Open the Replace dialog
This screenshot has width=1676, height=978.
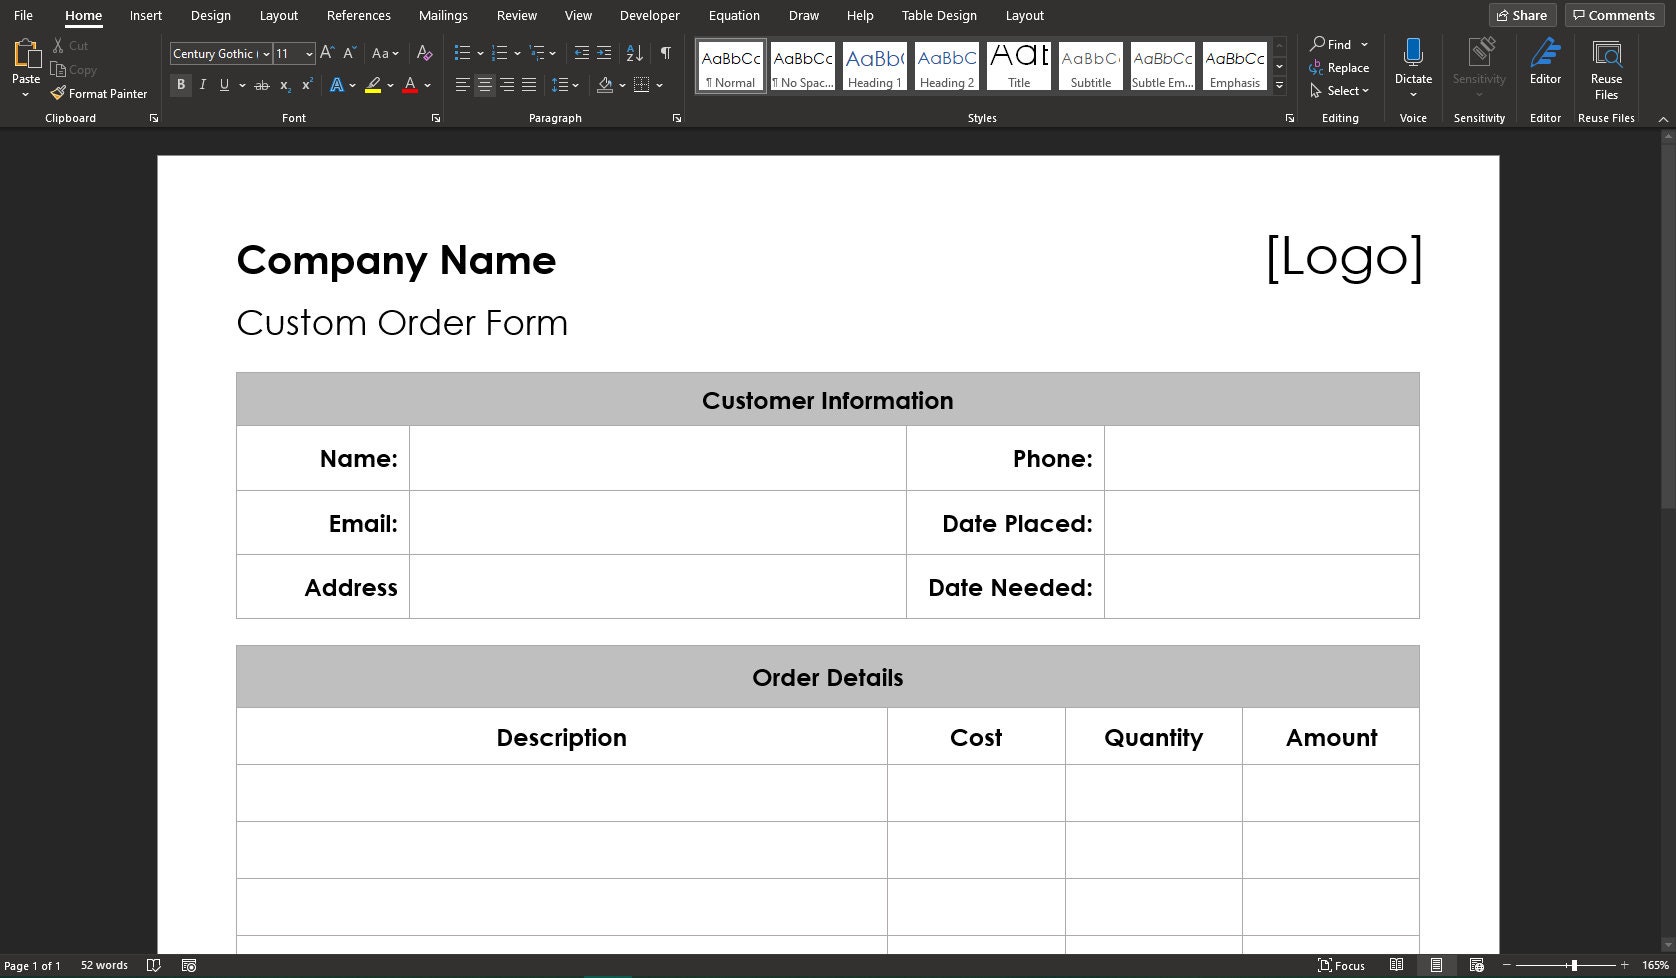[1339, 68]
